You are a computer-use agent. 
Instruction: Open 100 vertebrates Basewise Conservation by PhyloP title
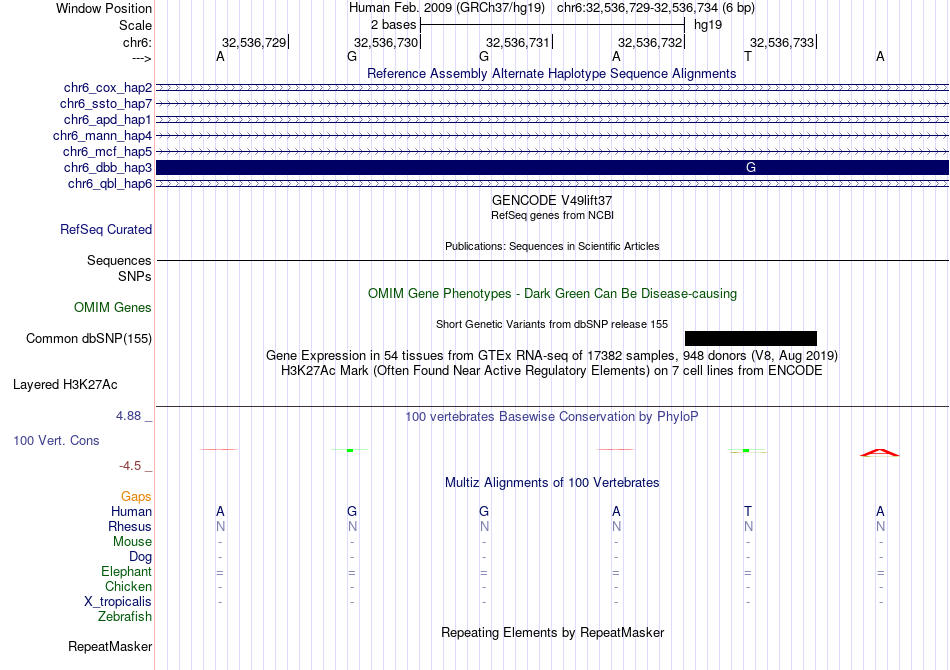tap(552, 417)
